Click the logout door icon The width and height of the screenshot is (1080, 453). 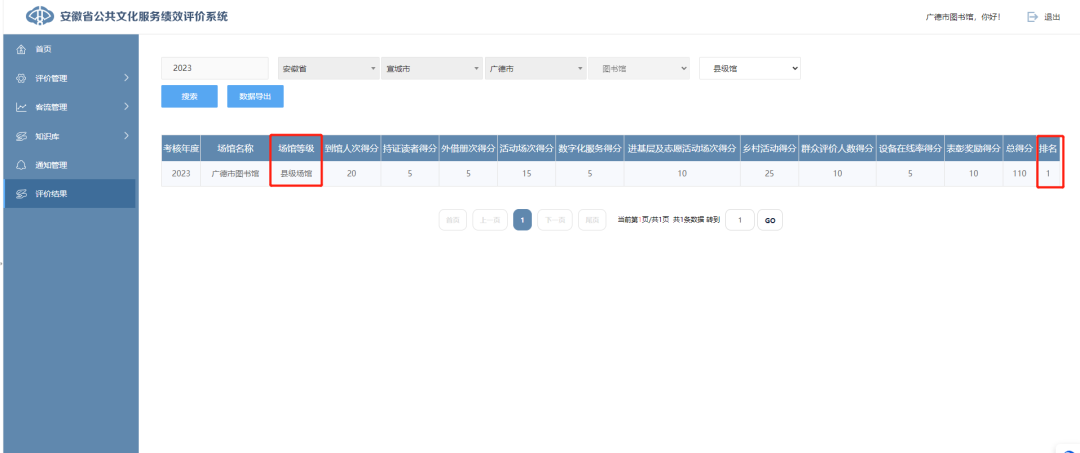[x=1032, y=17]
